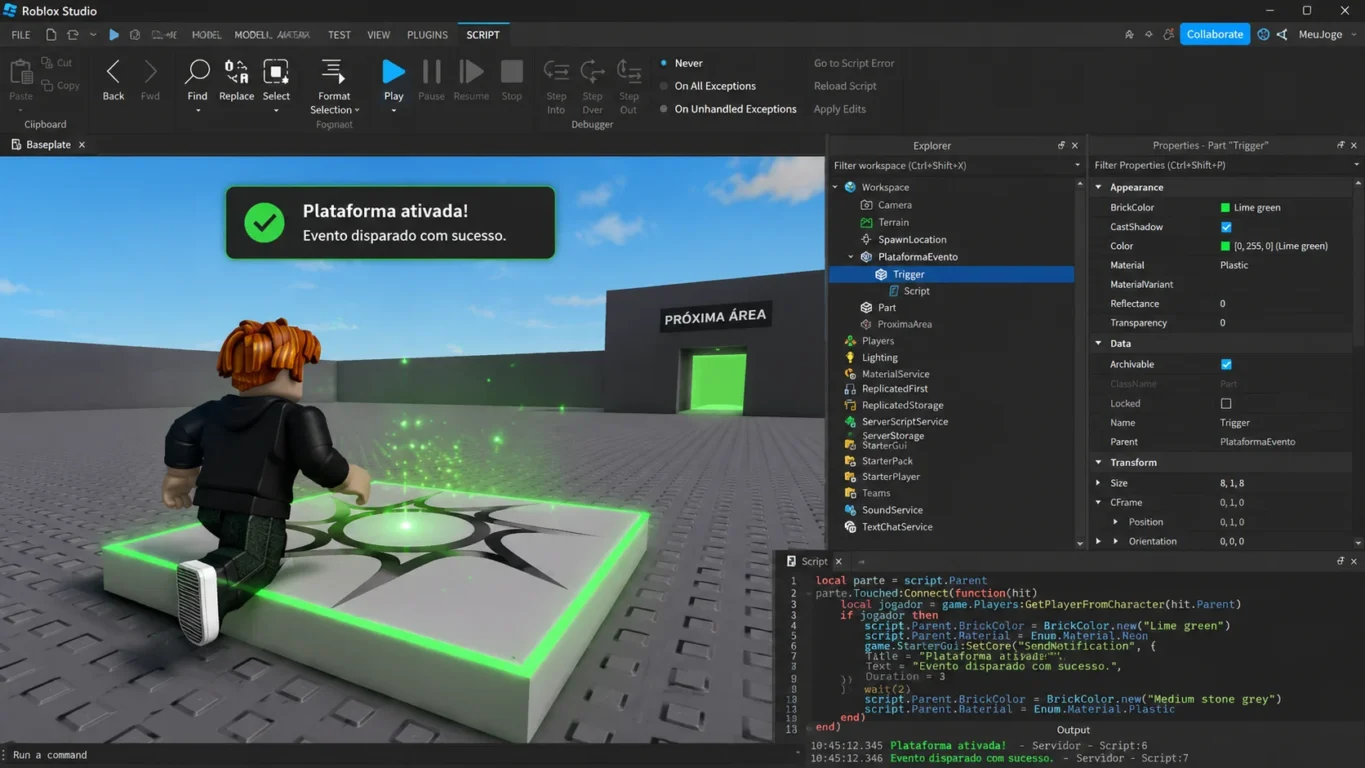Collapse the Transform properties section
The width and height of the screenshot is (1365, 768).
click(1099, 462)
